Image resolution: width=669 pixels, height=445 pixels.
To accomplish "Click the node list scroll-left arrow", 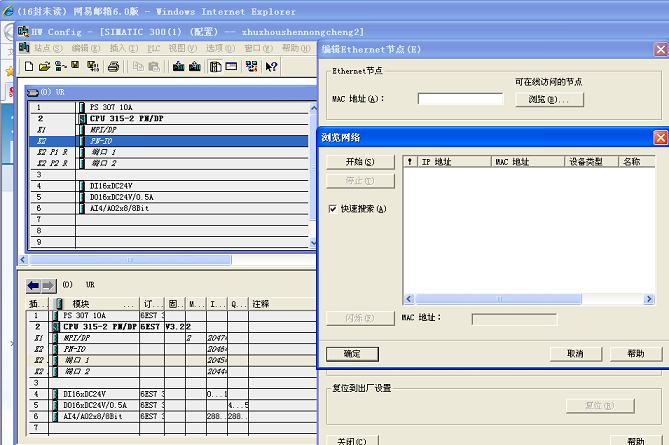I will pyautogui.click(x=409, y=299).
